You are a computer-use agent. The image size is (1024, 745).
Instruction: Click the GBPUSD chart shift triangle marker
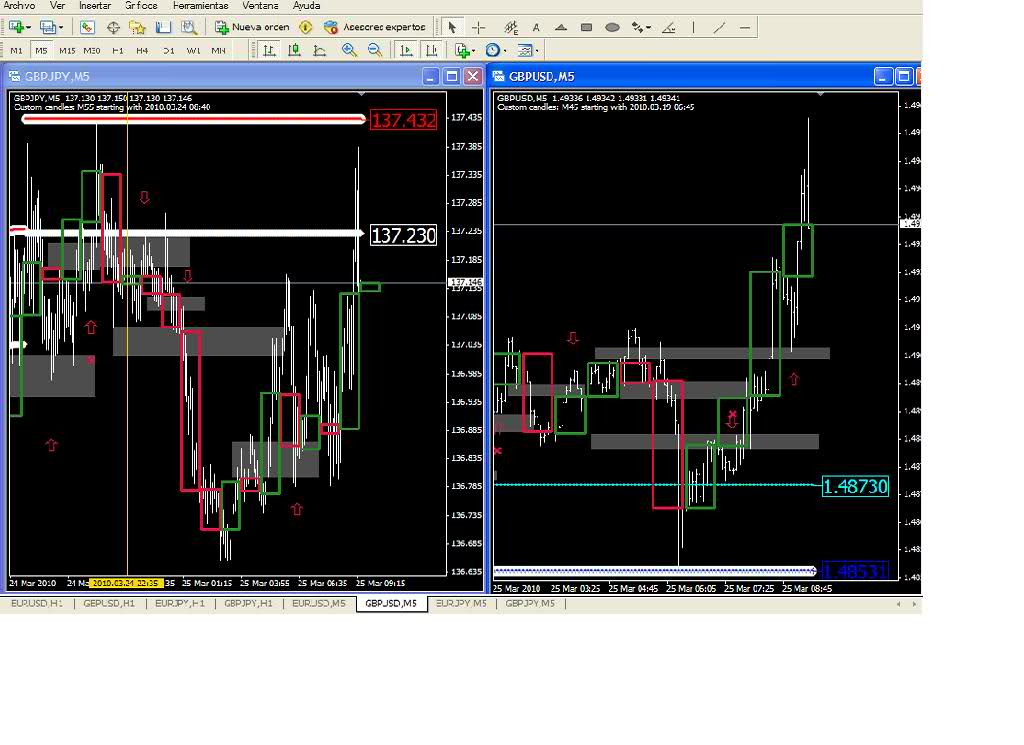[820, 95]
